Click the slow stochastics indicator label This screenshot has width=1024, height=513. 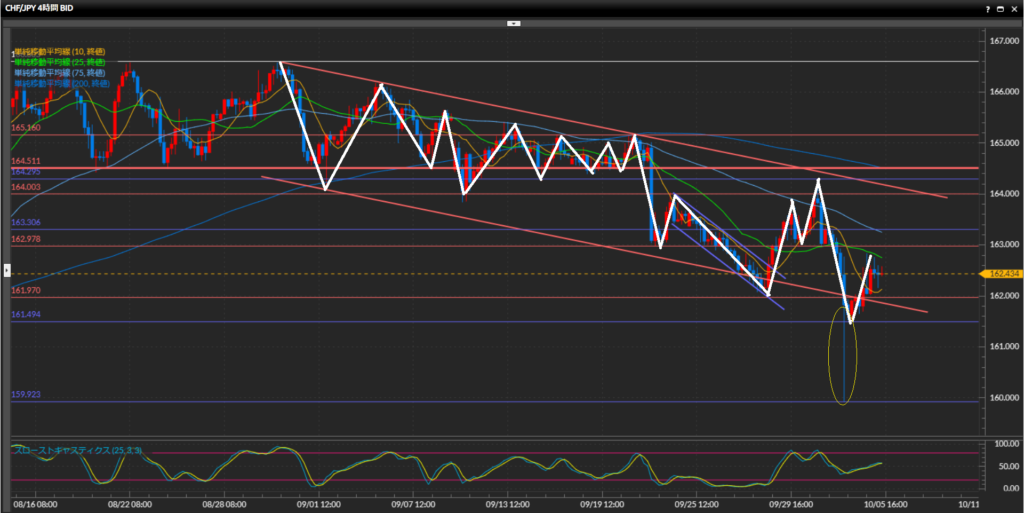pos(77,451)
